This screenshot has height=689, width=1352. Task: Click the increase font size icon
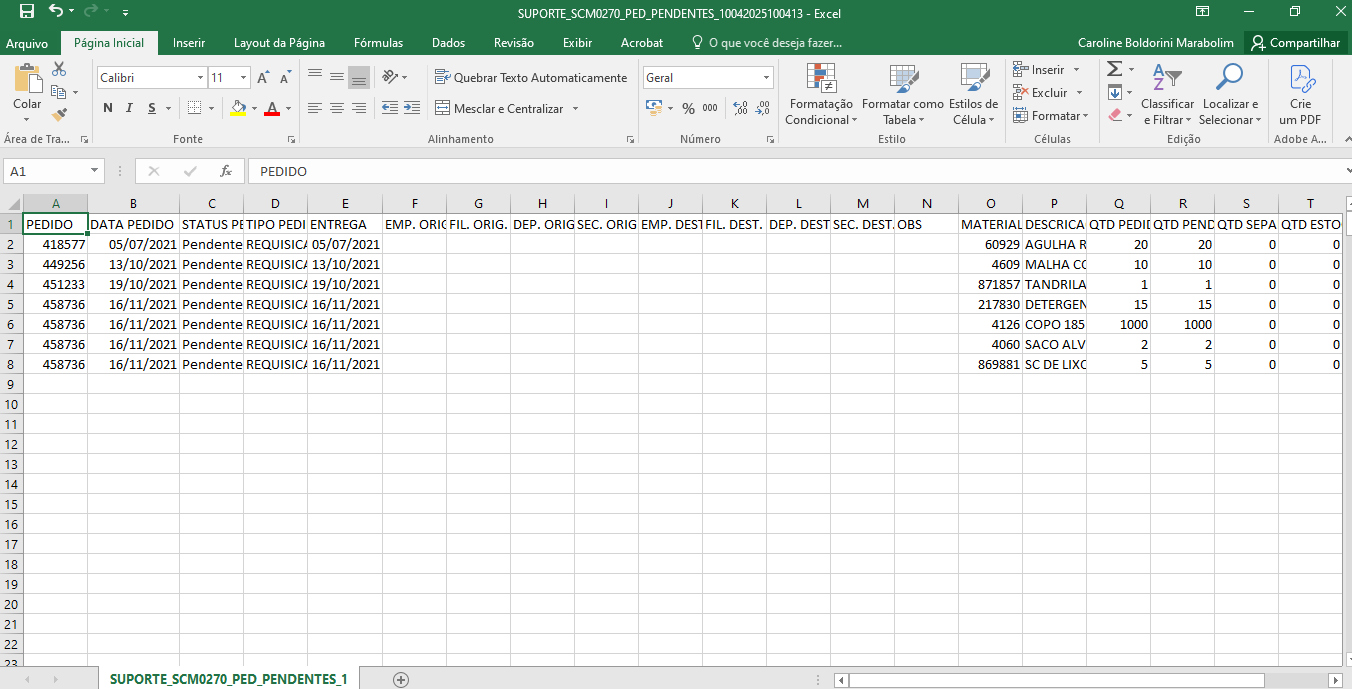coord(263,78)
